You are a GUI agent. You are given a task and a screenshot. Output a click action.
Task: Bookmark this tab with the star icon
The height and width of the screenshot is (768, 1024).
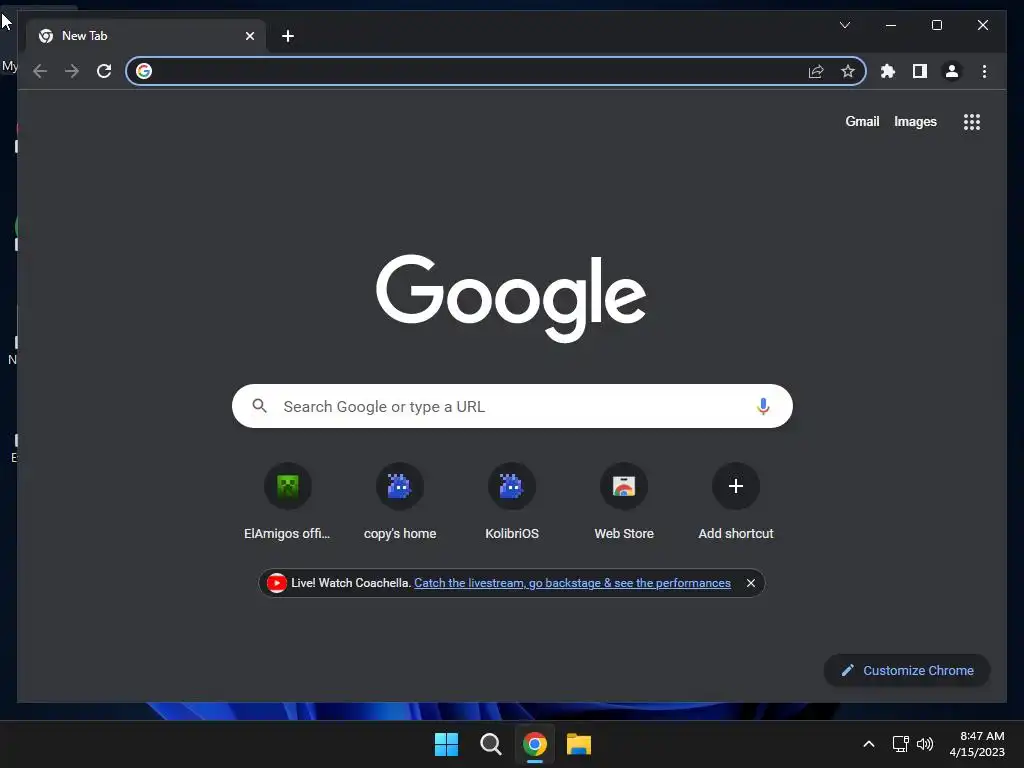[848, 71]
